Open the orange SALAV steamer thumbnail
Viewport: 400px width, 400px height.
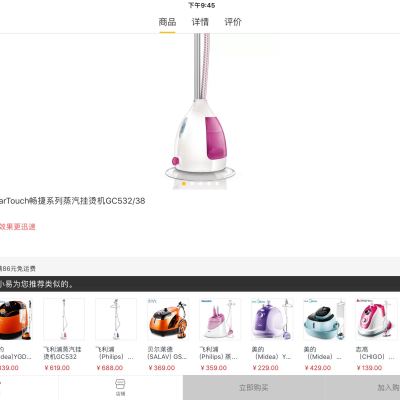[168, 319]
